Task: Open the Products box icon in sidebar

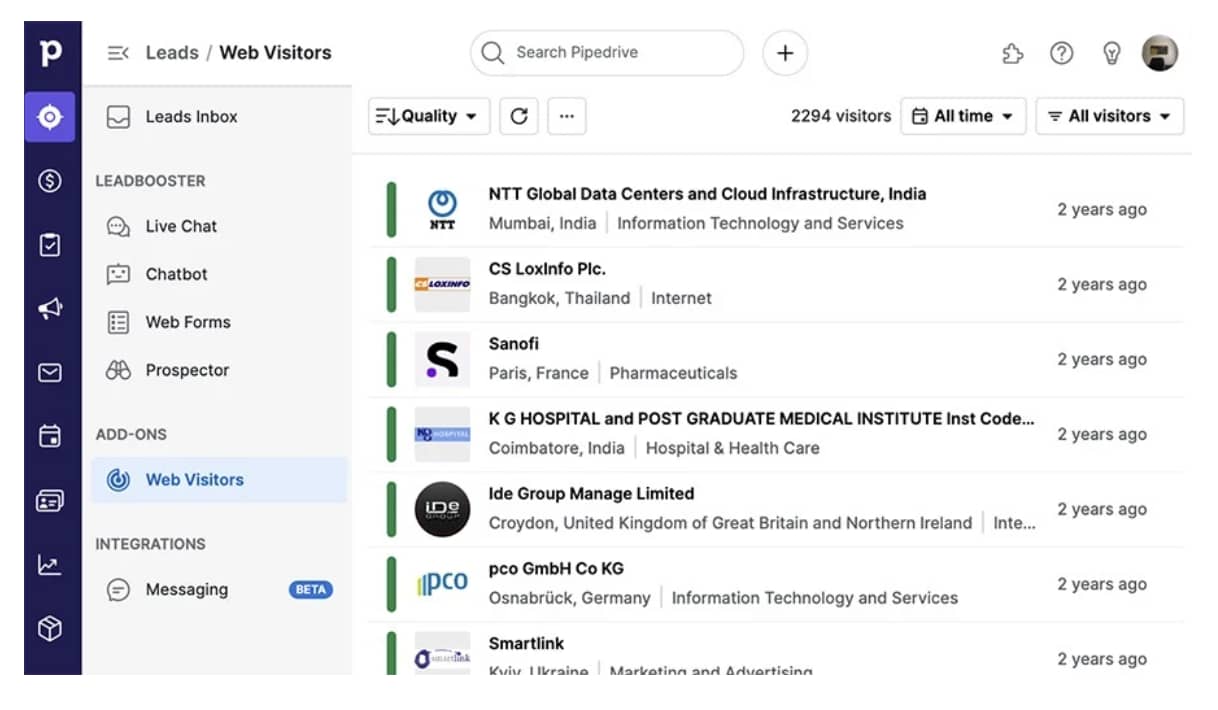Action: pyautogui.click(x=50, y=628)
